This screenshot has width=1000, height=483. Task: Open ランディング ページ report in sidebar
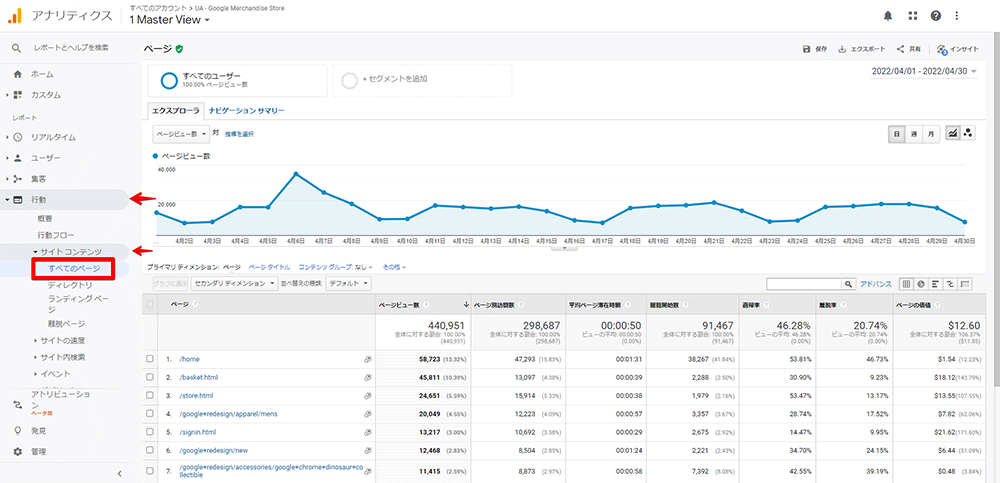(x=79, y=302)
